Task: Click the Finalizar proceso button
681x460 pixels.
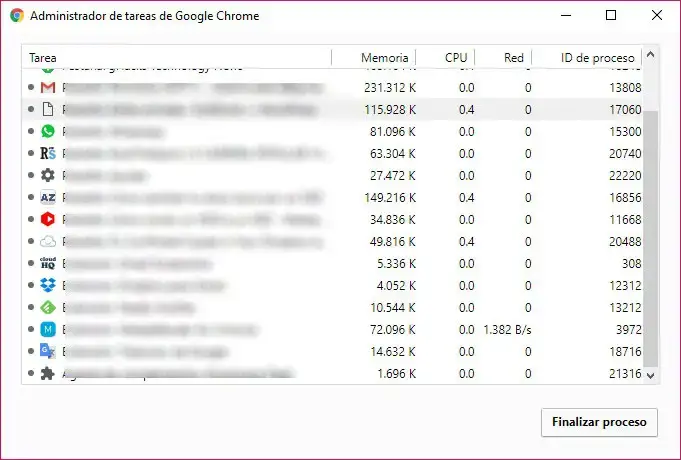Action: pyautogui.click(x=599, y=422)
